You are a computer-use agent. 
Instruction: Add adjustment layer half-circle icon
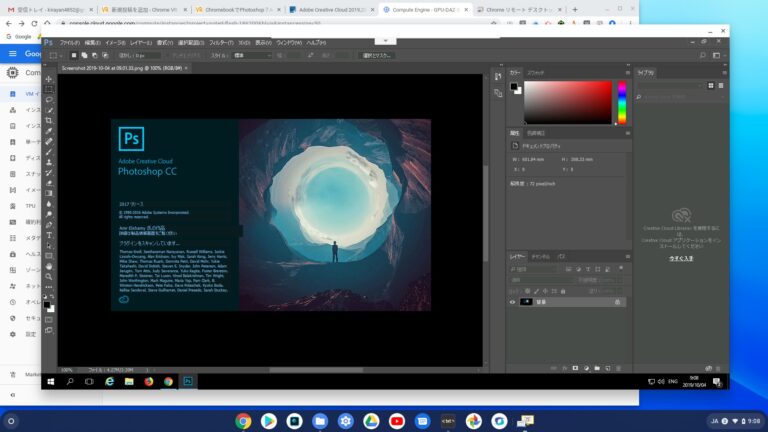(586, 368)
